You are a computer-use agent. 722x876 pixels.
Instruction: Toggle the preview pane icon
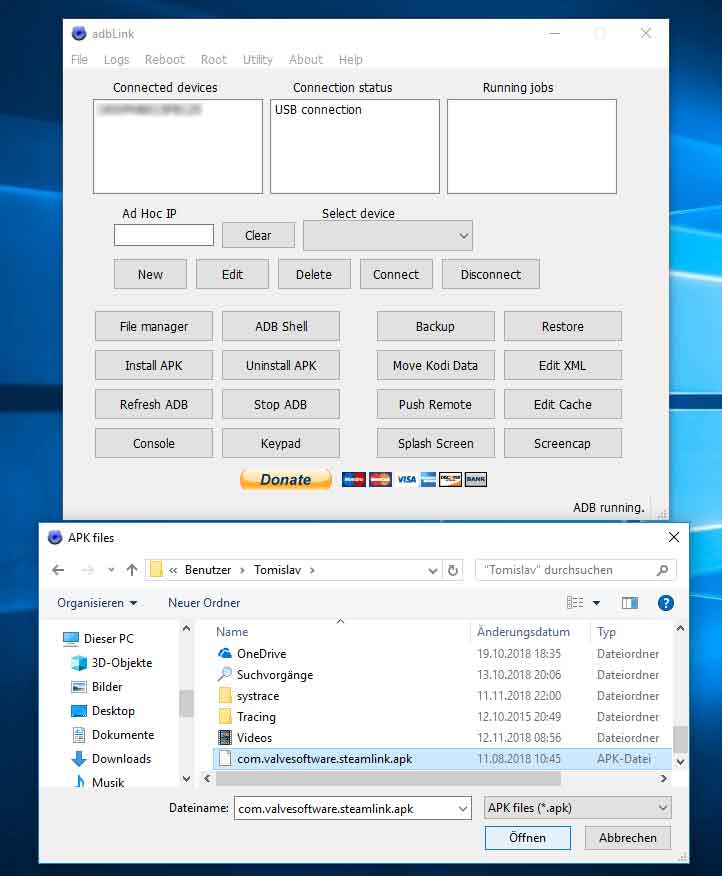point(629,603)
